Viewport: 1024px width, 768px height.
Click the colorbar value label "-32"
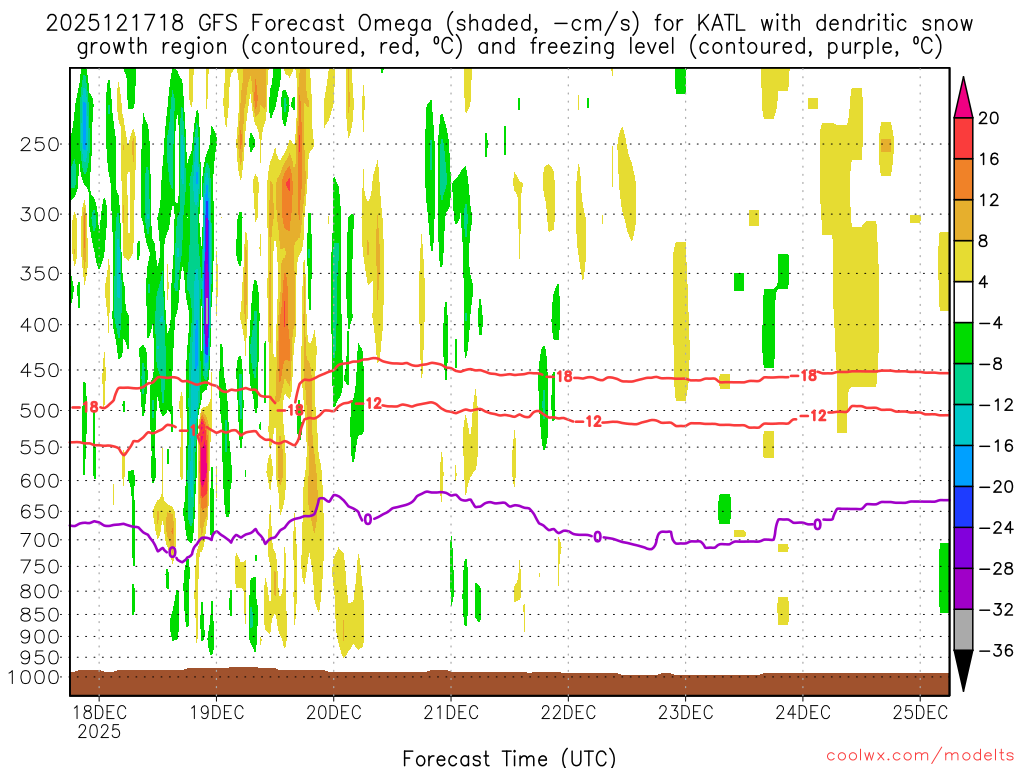pos(996,609)
